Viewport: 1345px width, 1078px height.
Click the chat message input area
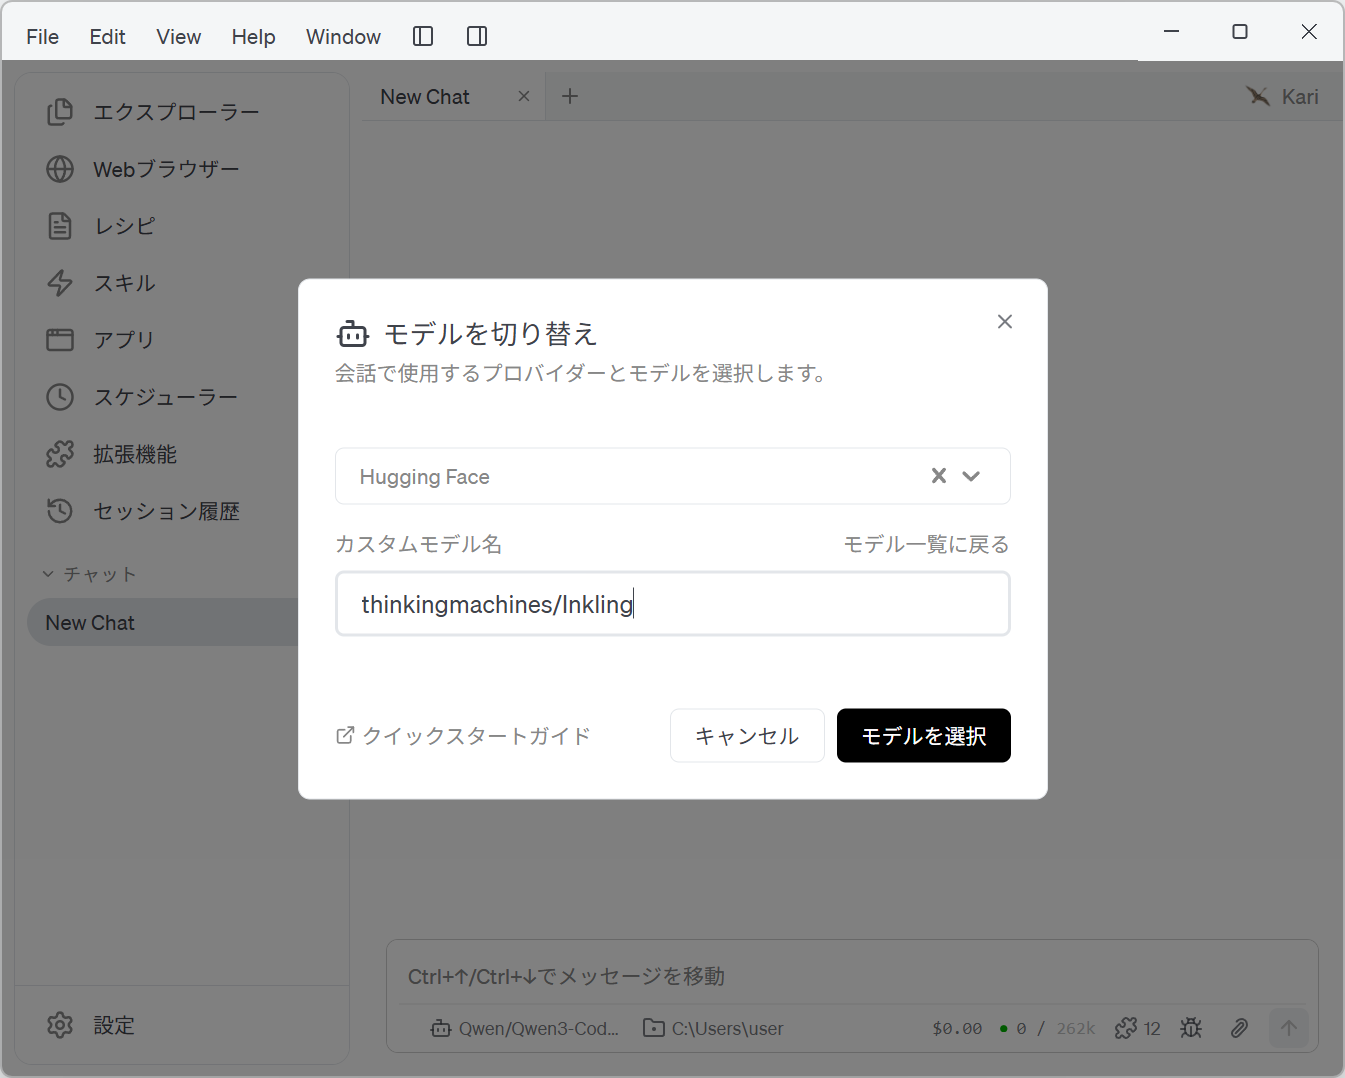tap(852, 976)
